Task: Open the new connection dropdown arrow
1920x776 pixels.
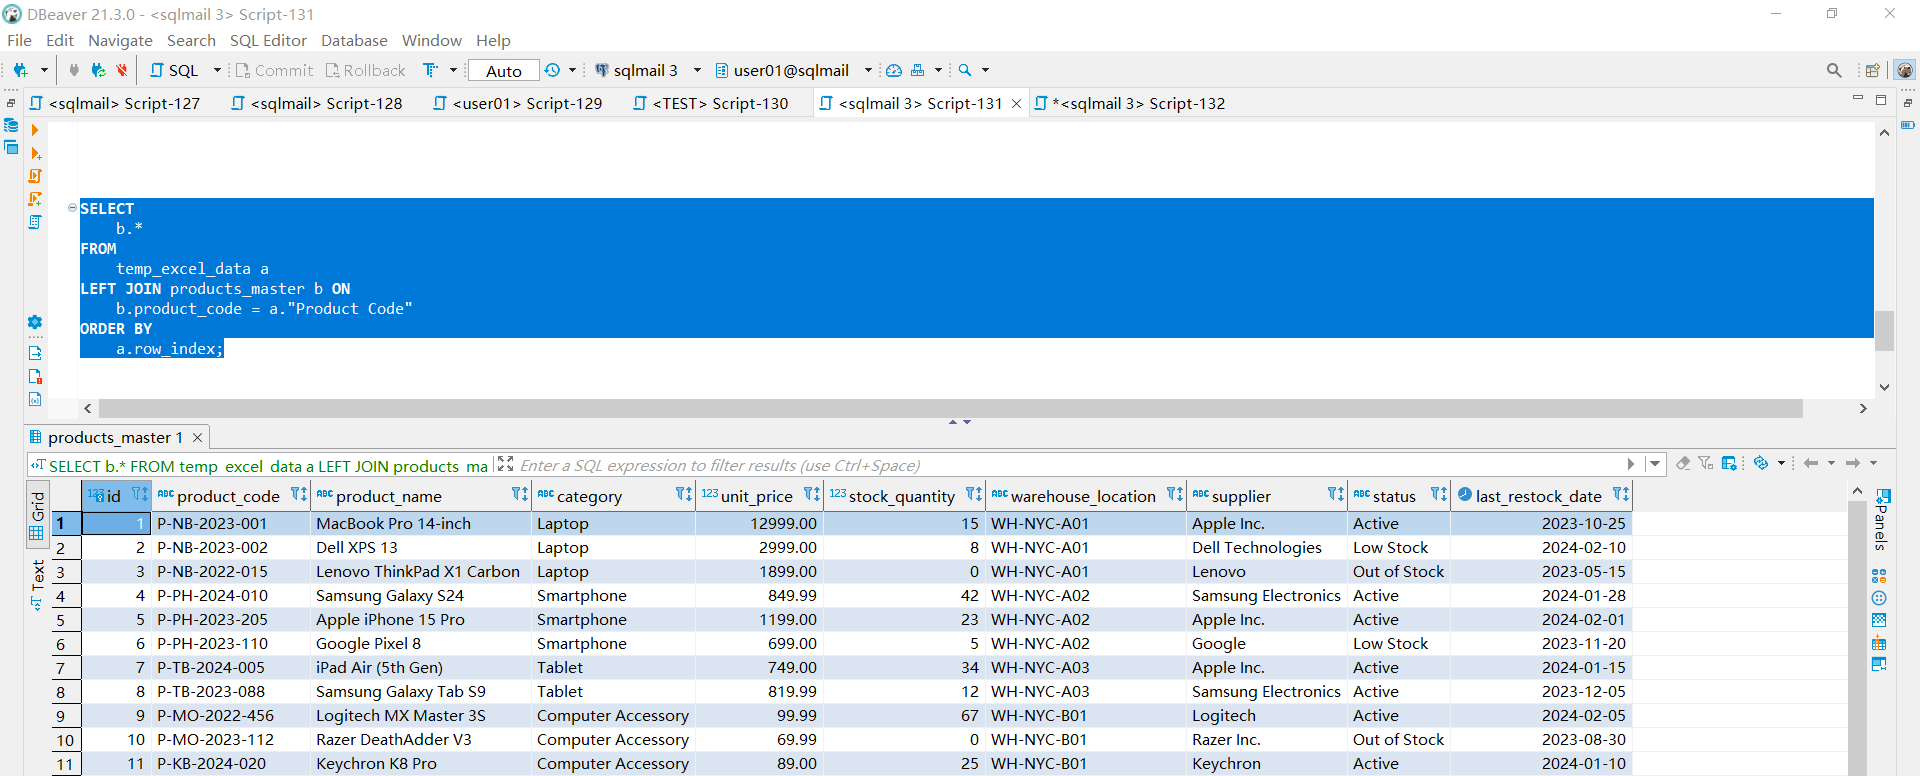Action: click(44, 70)
